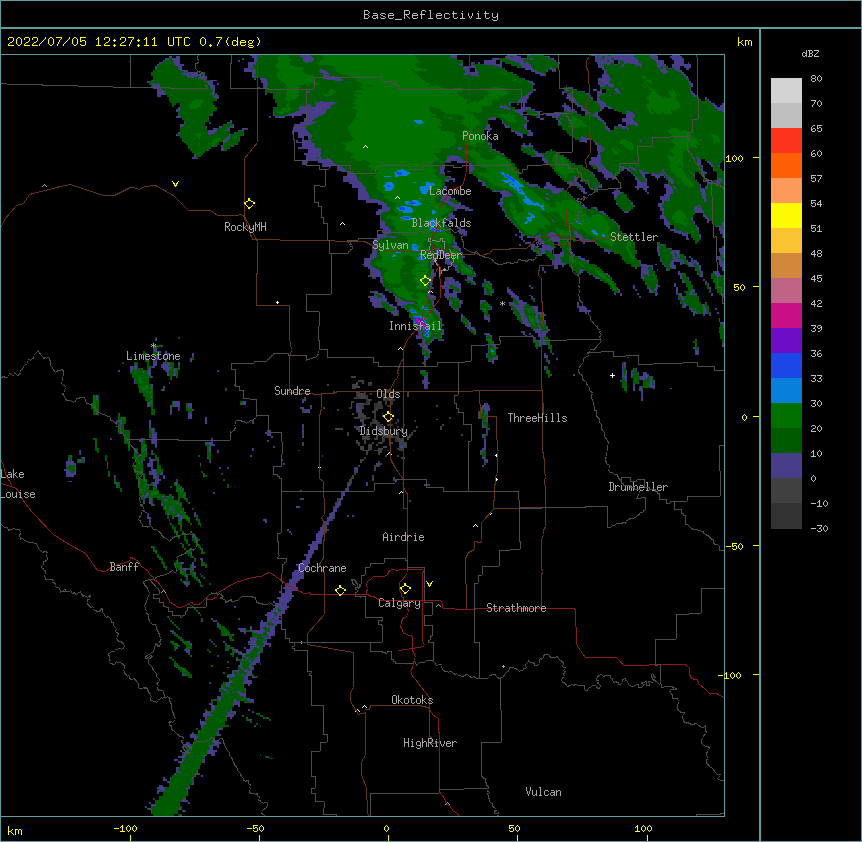This screenshot has width=862, height=842.
Task: Click the Blackfalds town label
Action: [x=441, y=223]
